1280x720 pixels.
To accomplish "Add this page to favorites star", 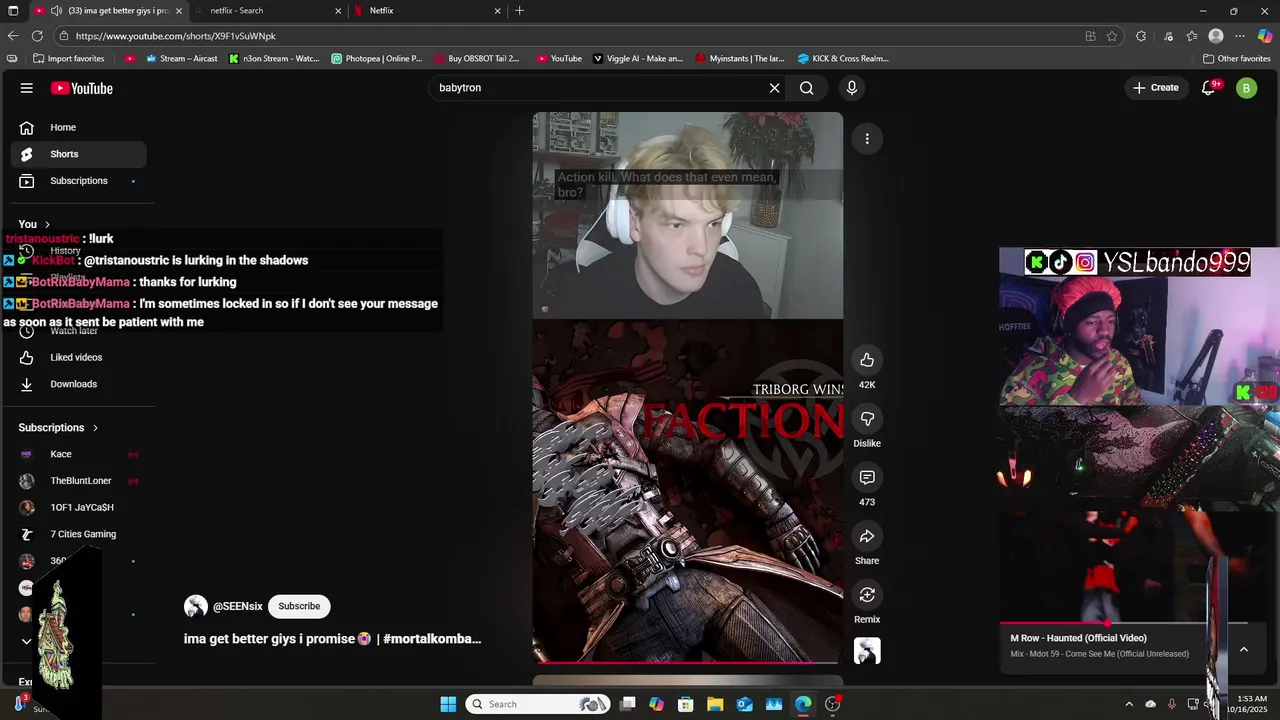I will (1112, 36).
